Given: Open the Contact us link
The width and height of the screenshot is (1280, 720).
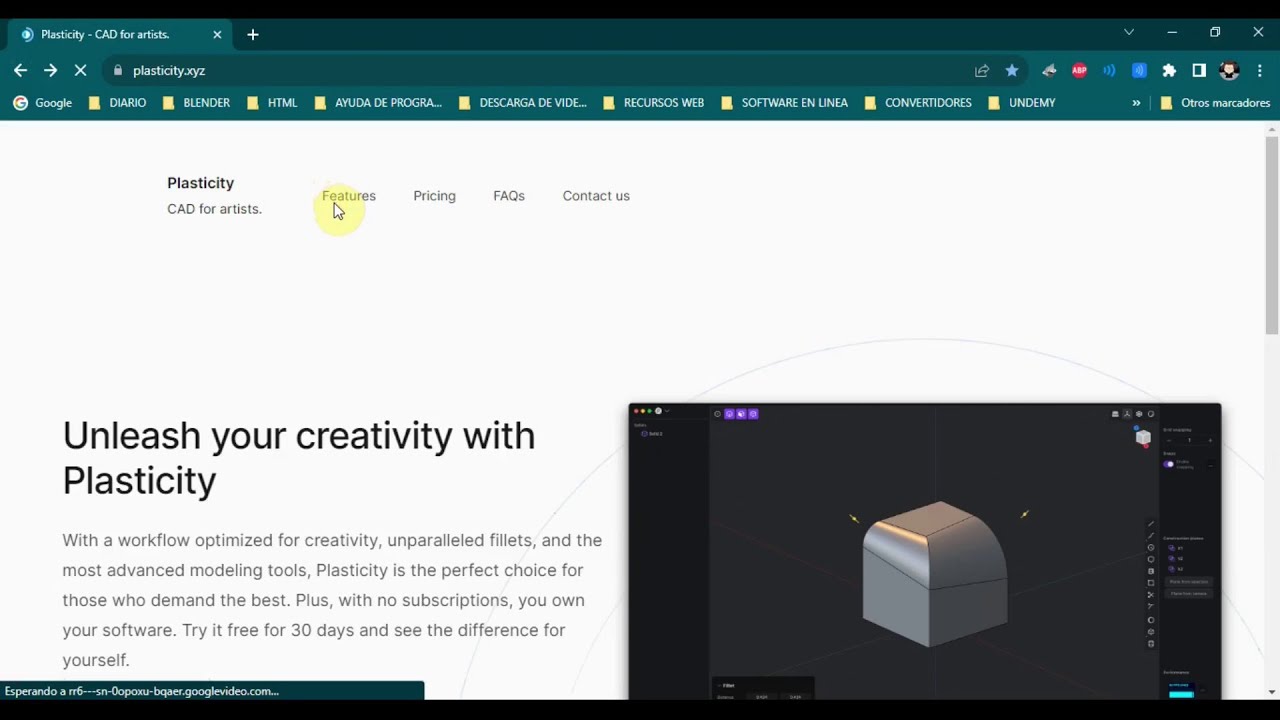Looking at the screenshot, I should (596, 196).
